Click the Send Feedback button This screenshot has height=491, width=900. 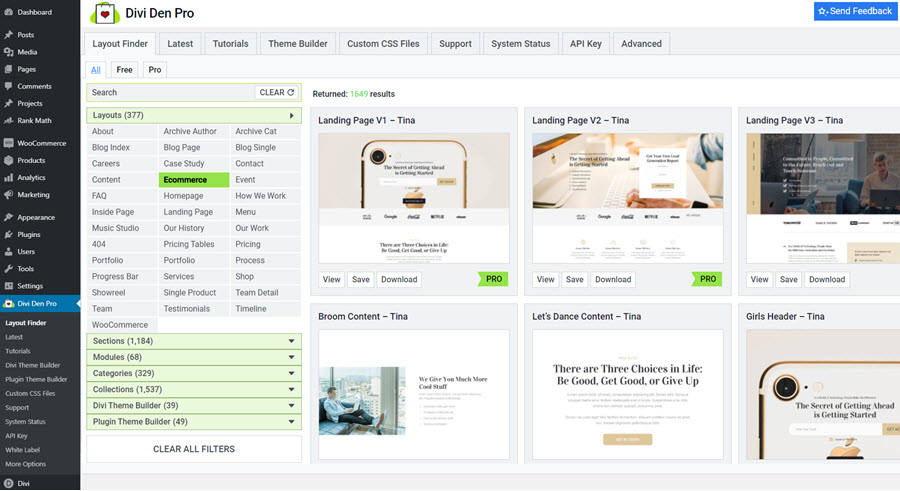click(x=855, y=11)
